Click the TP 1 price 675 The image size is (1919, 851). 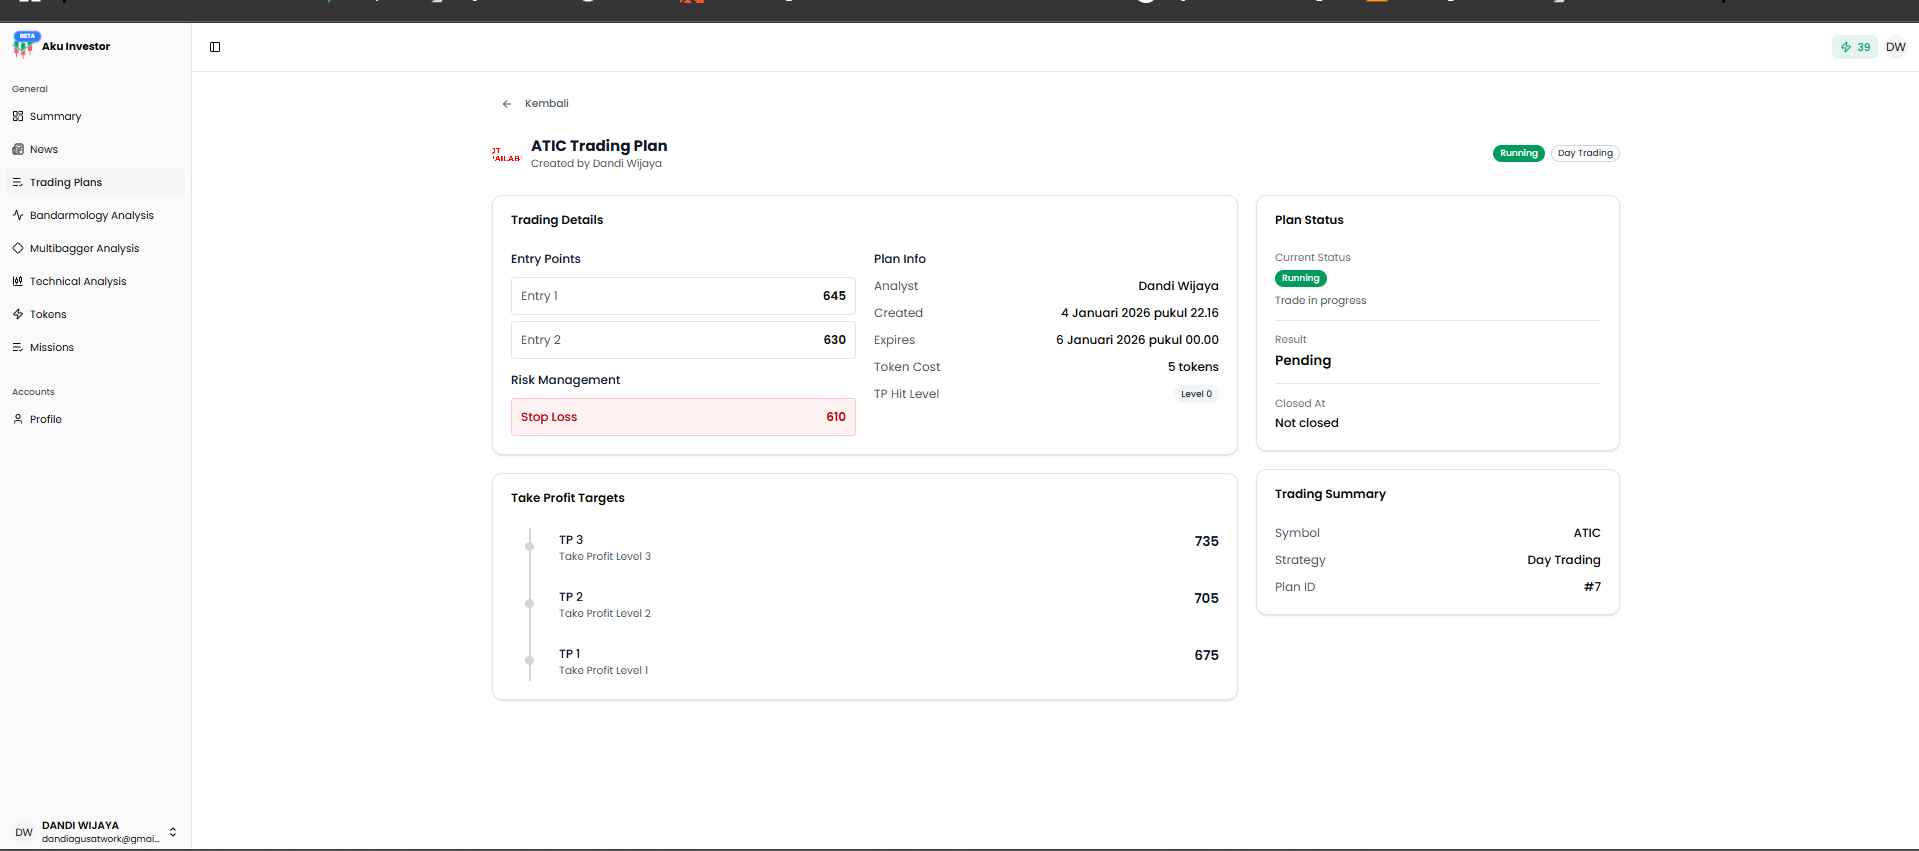coord(1207,655)
